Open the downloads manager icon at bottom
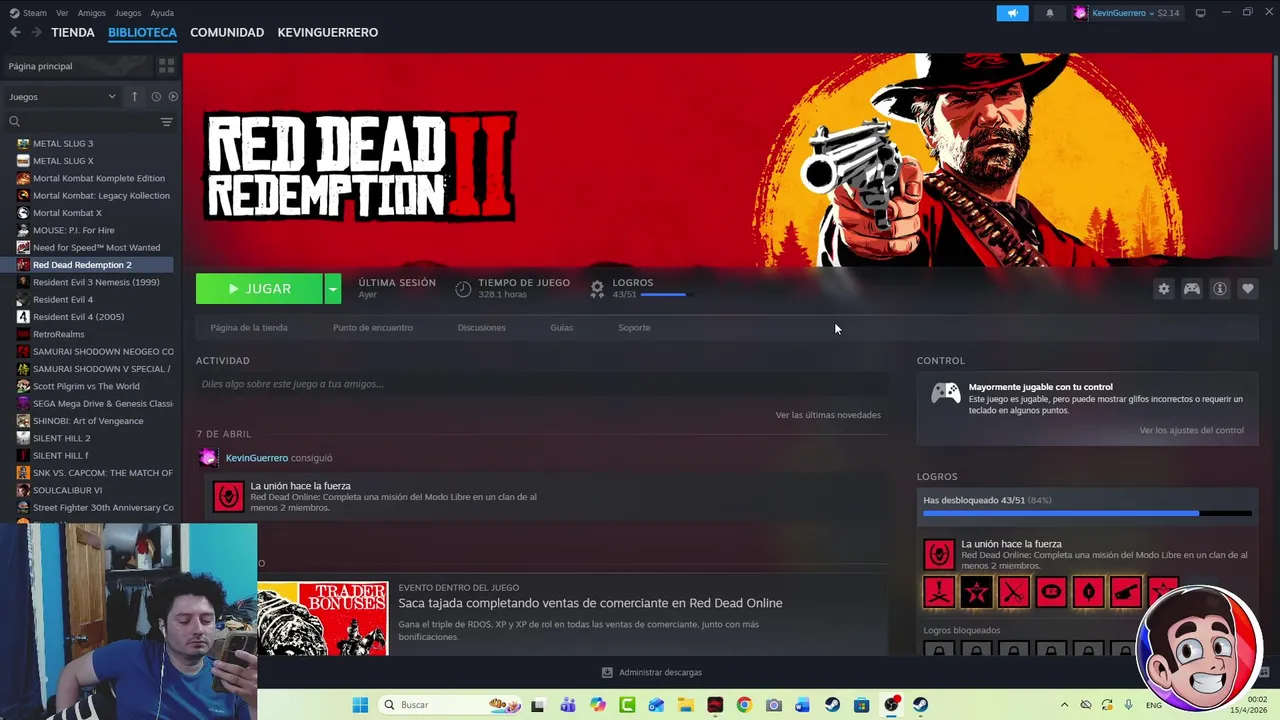 coord(607,672)
